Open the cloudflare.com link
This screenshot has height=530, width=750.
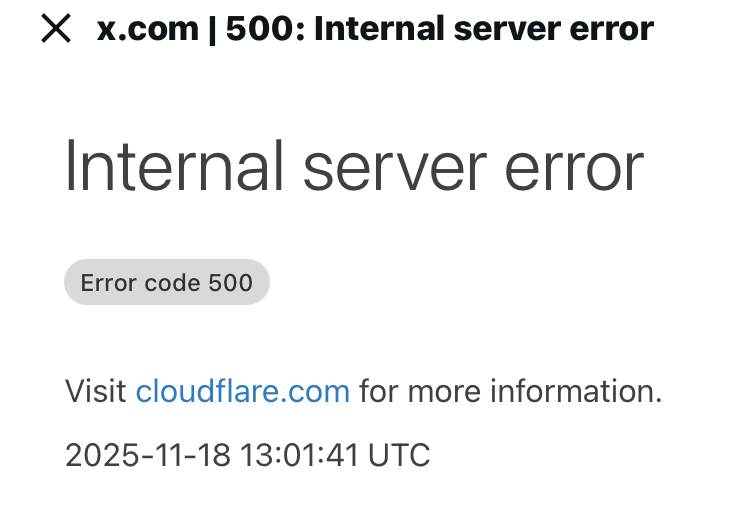243,390
